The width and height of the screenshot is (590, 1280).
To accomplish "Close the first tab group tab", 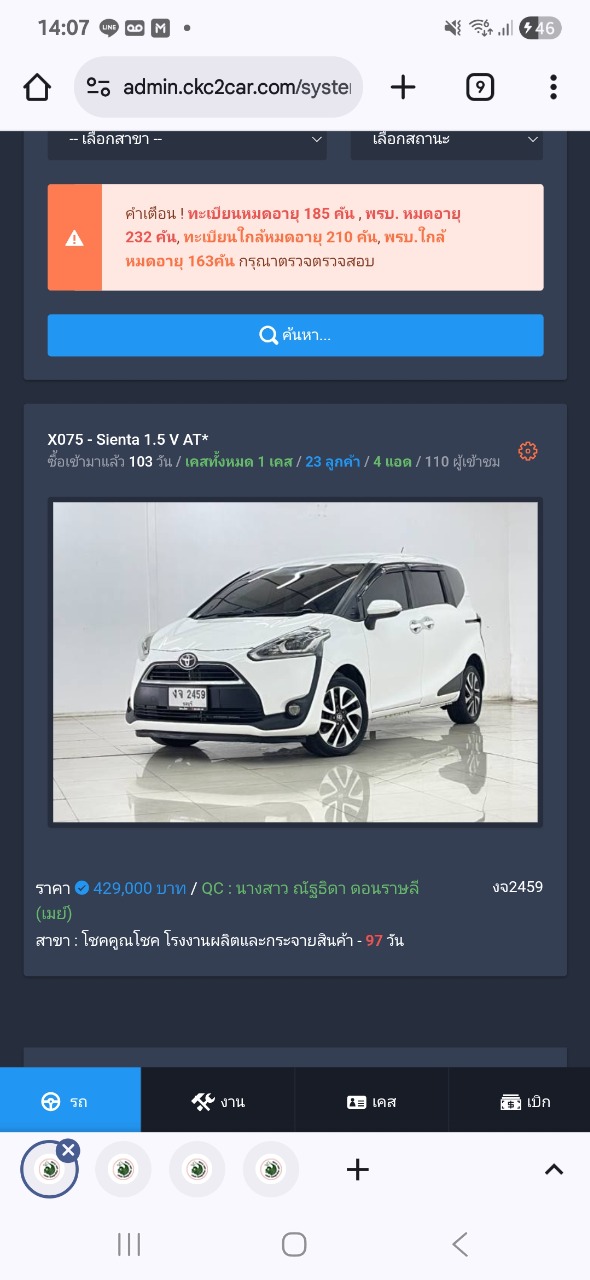I will (68, 1150).
